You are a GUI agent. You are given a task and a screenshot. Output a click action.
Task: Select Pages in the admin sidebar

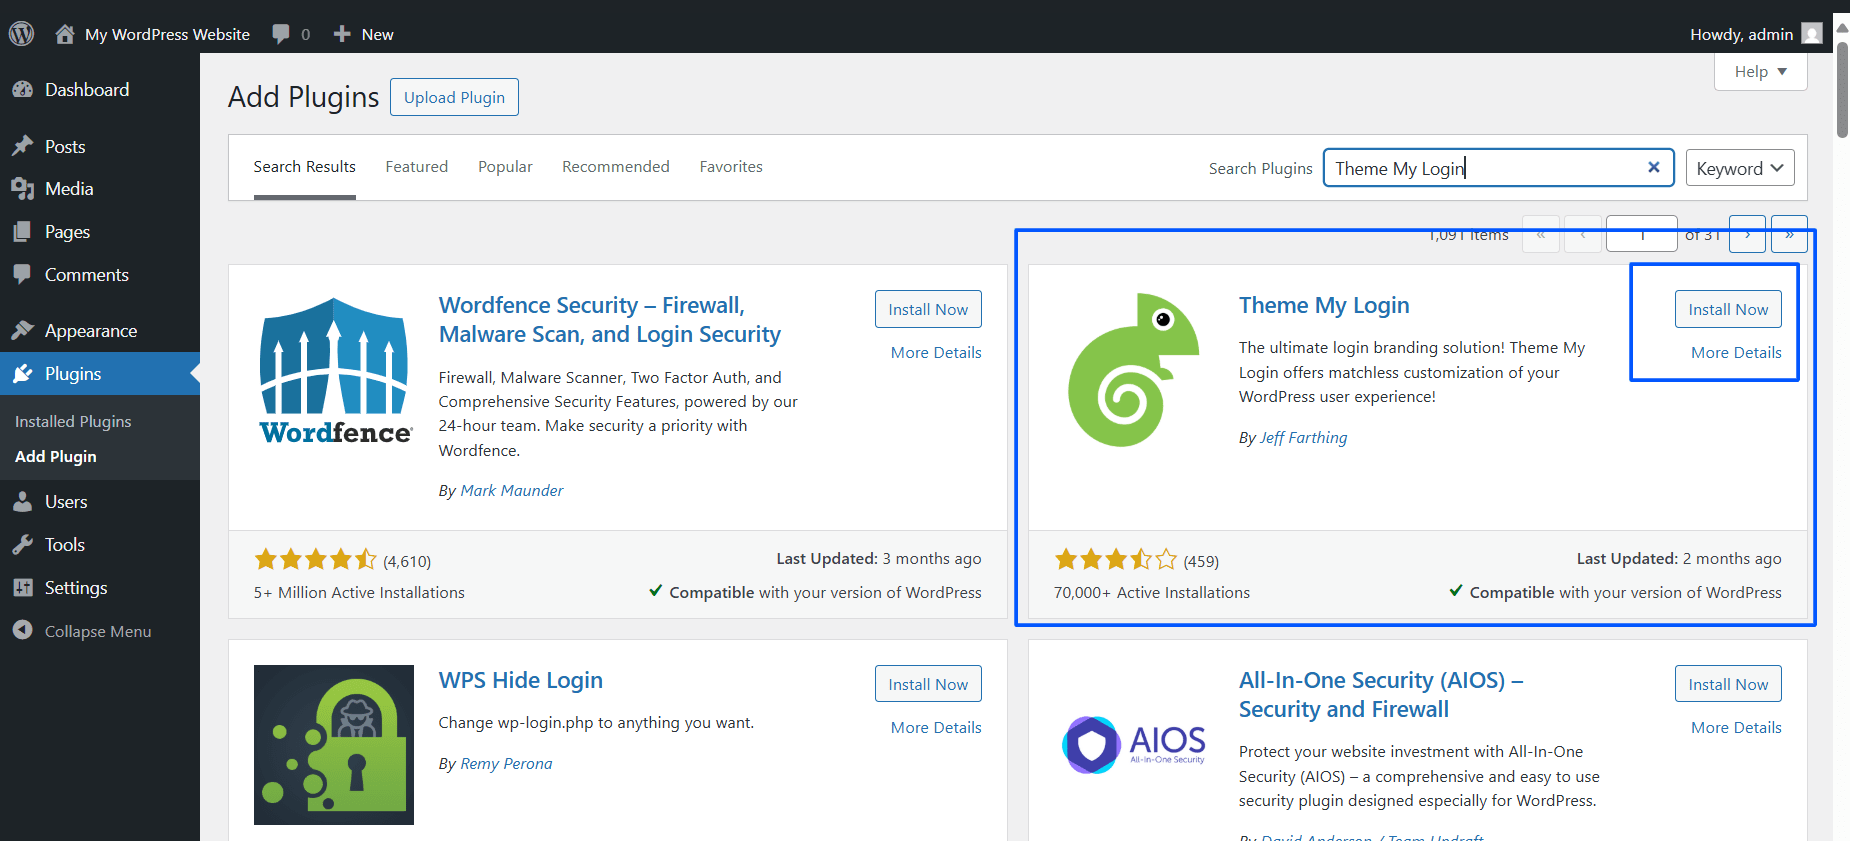point(100,232)
